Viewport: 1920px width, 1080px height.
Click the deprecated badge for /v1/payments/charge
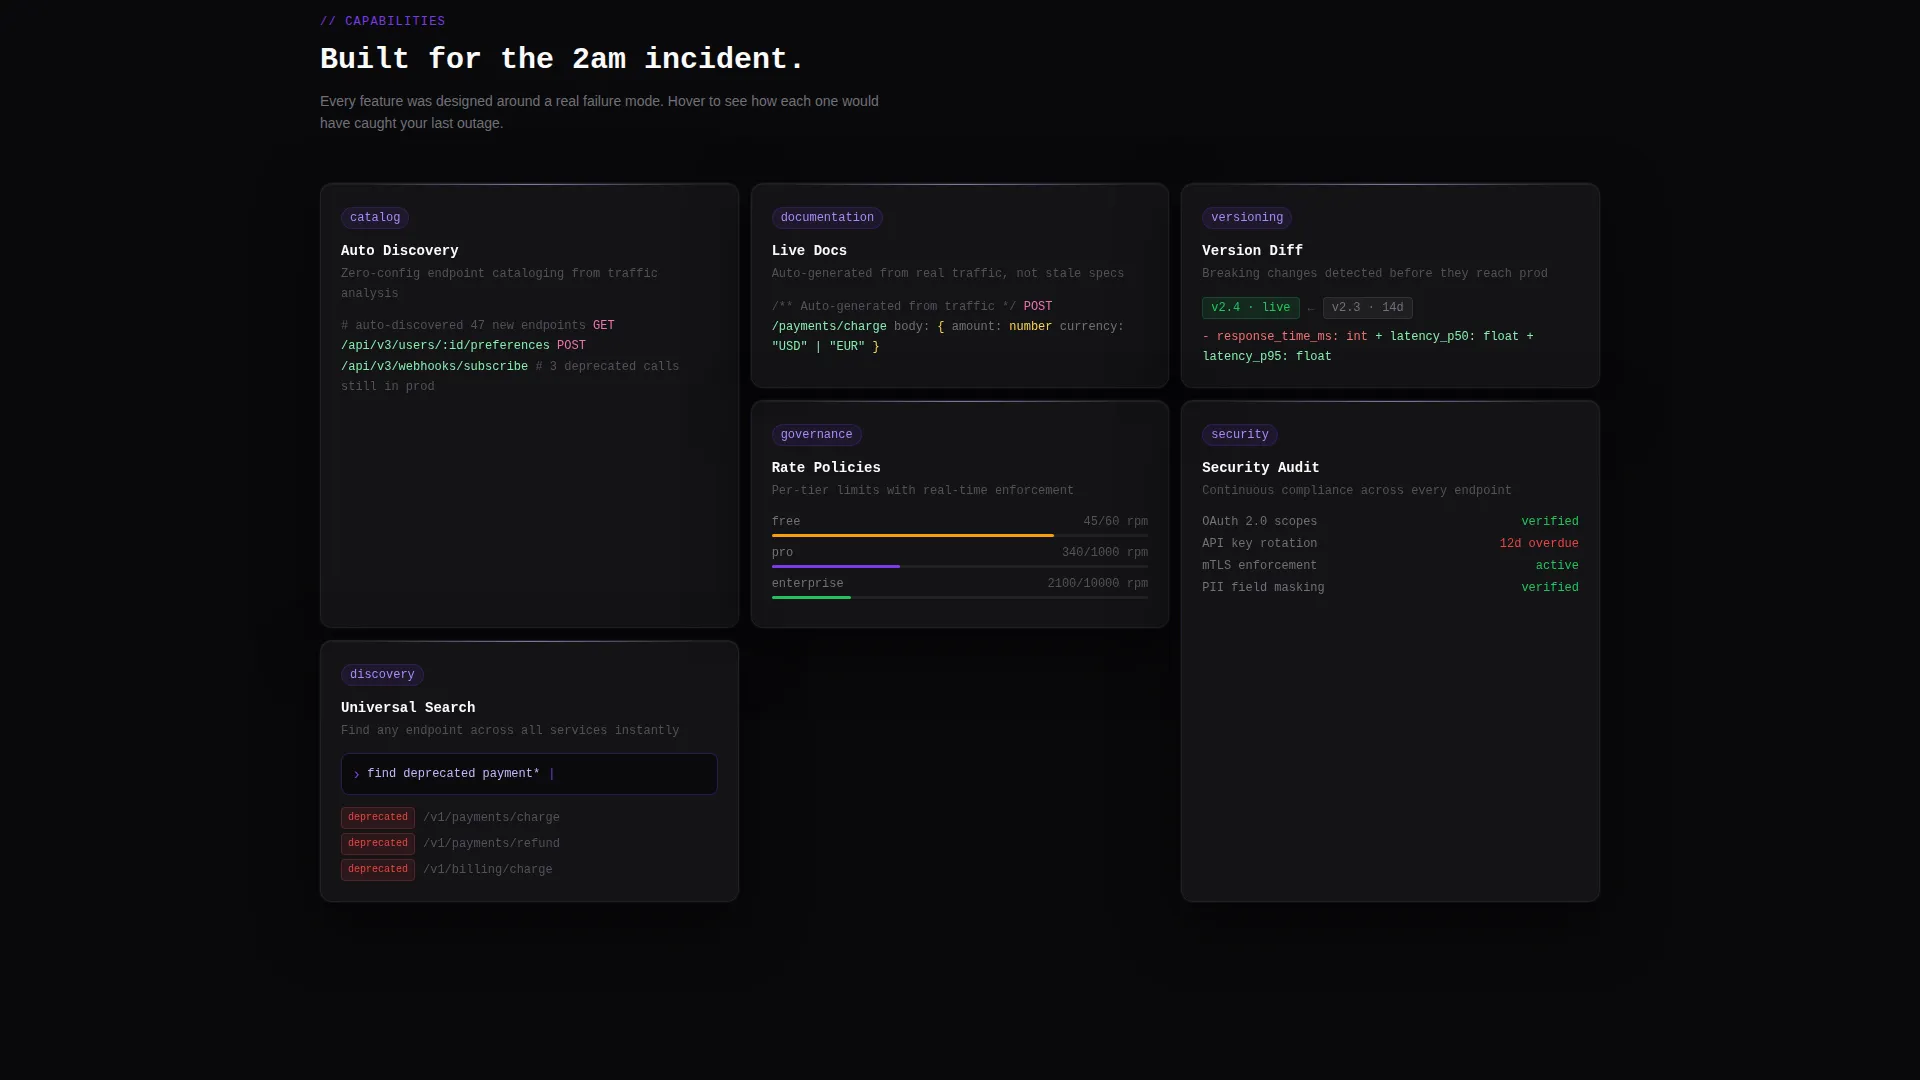point(378,818)
